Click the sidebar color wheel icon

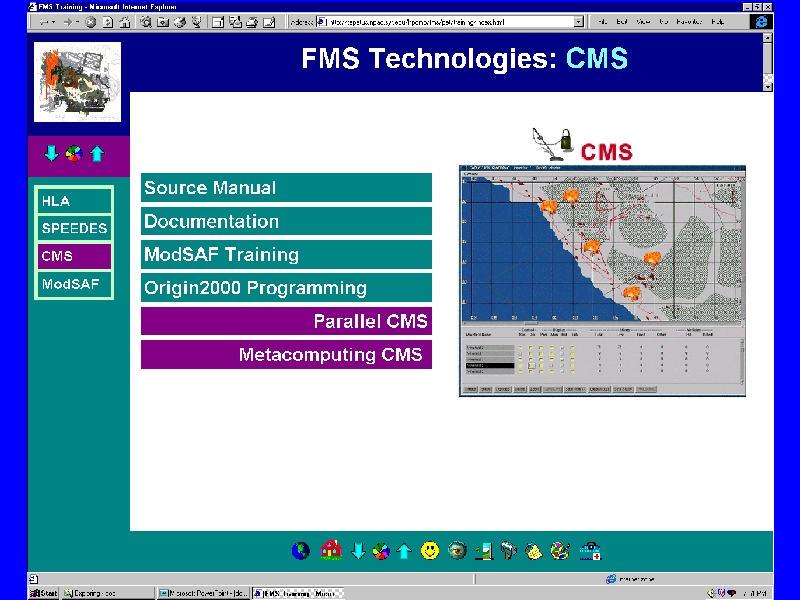pyautogui.click(x=74, y=153)
